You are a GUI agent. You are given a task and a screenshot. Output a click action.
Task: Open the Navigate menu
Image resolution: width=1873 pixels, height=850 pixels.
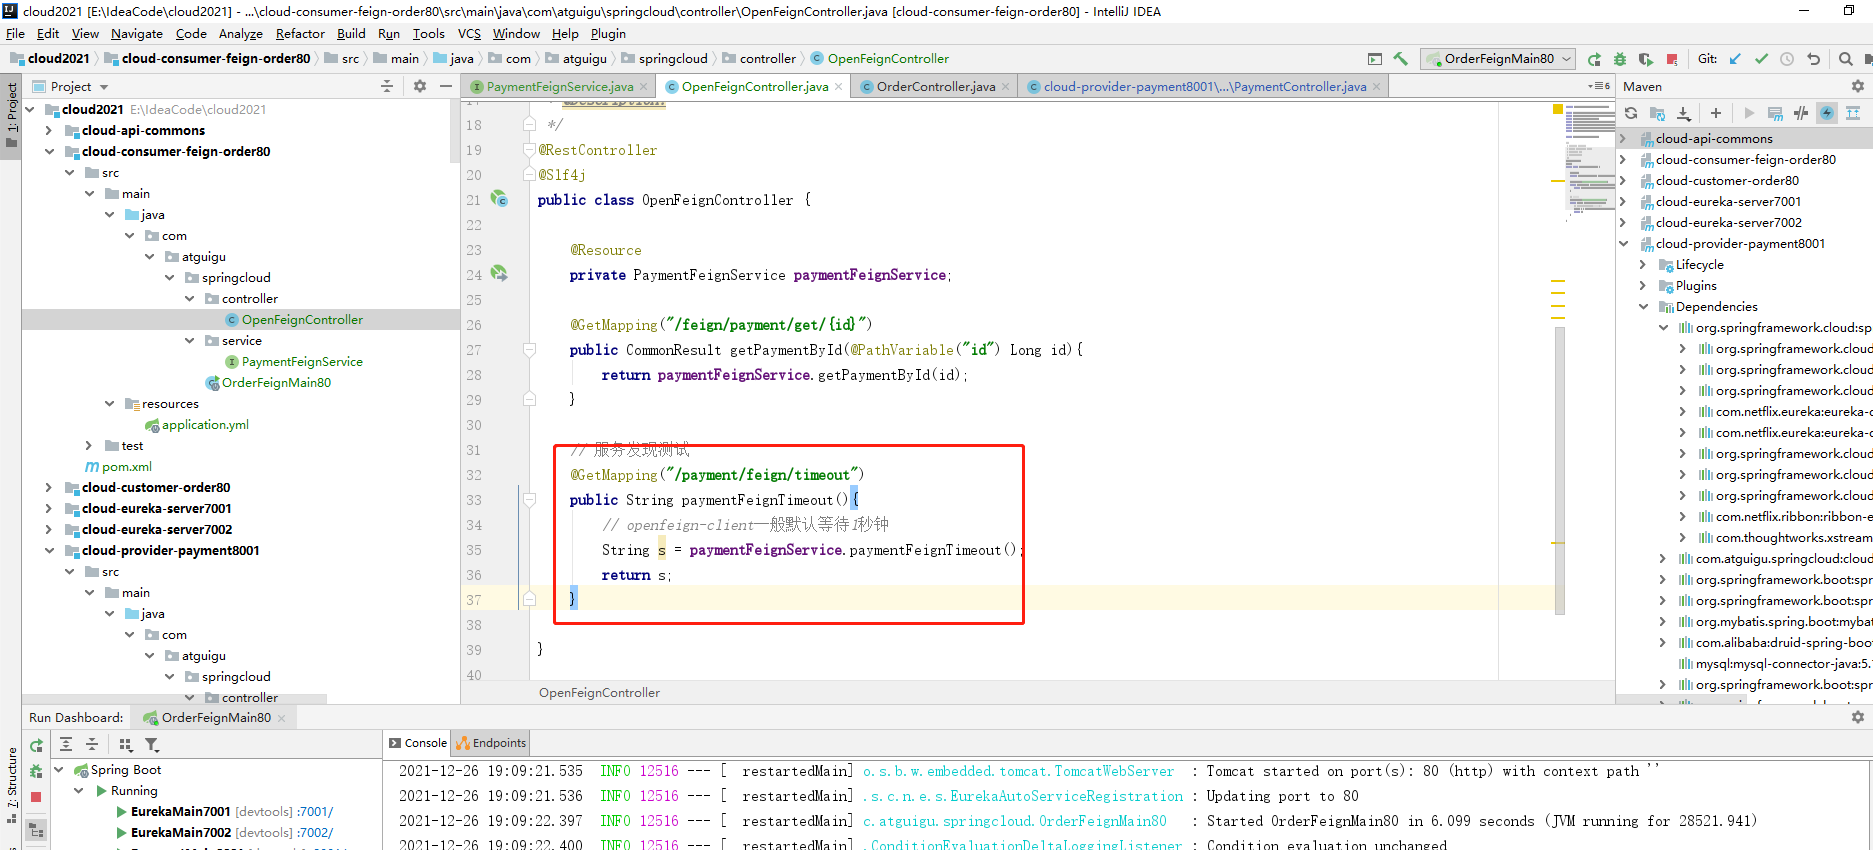(x=137, y=34)
